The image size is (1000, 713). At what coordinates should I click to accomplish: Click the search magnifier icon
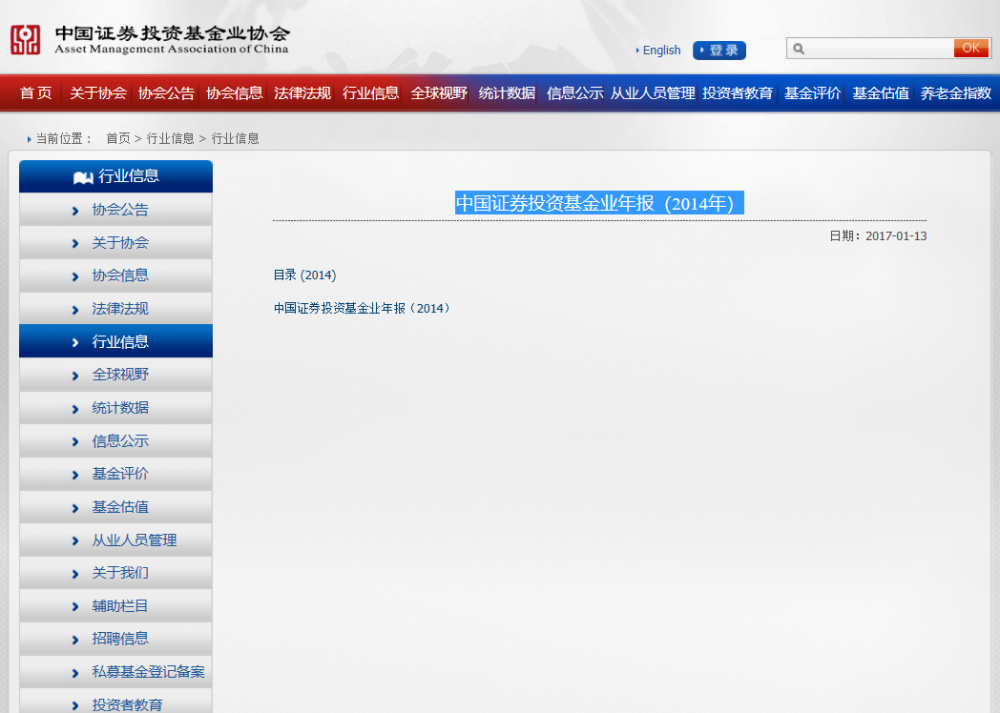point(798,48)
